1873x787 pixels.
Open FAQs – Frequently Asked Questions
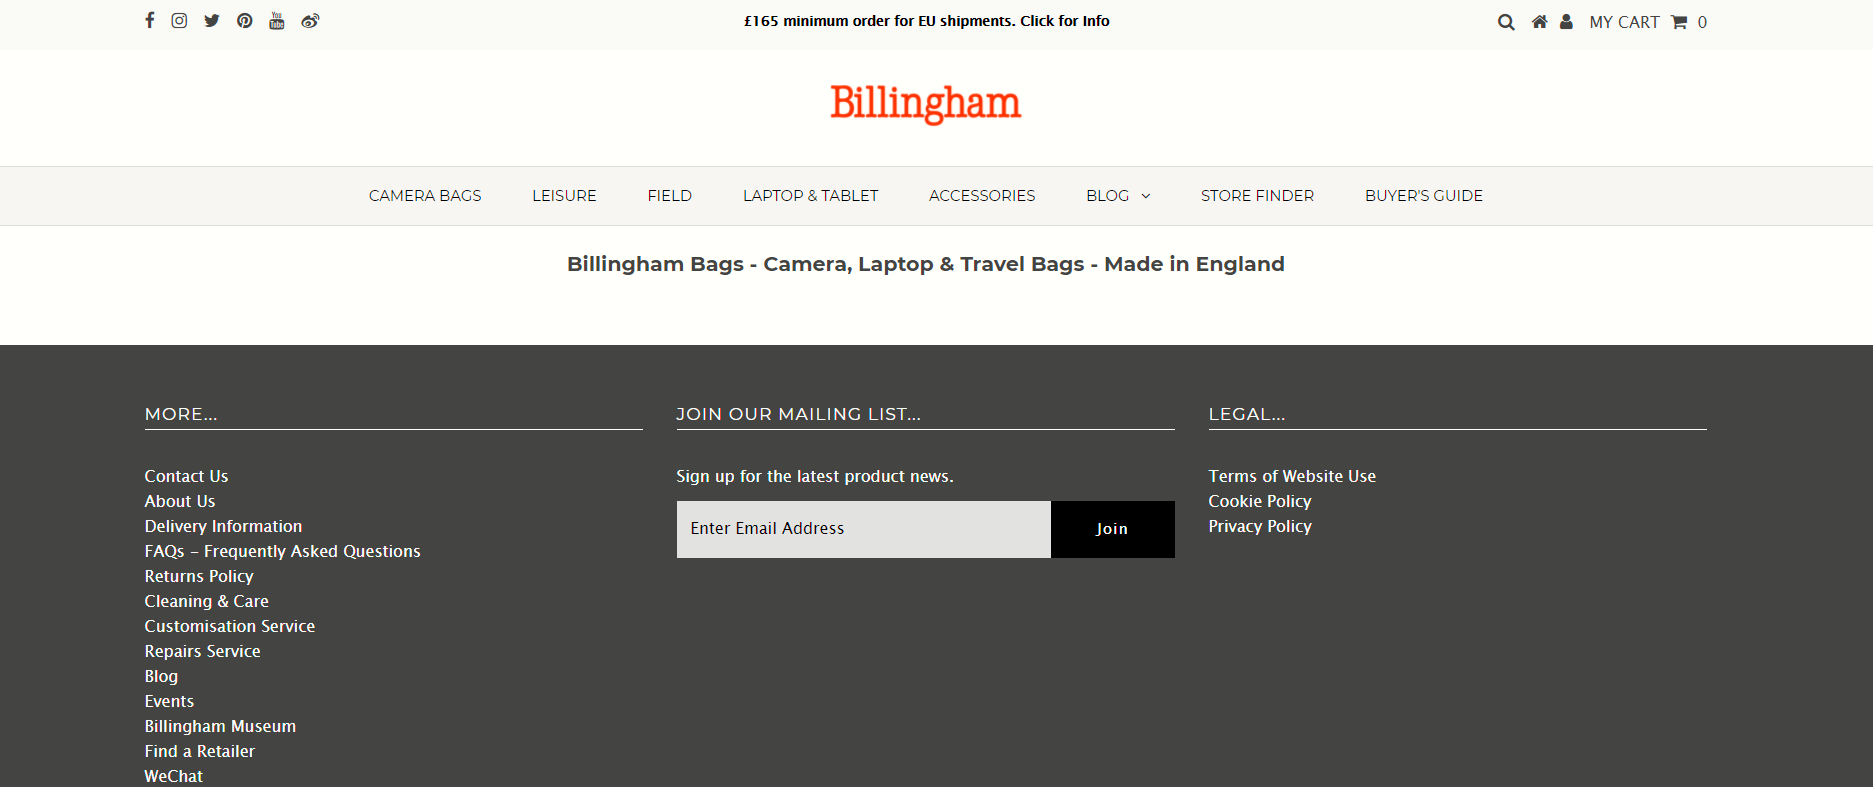click(x=282, y=551)
